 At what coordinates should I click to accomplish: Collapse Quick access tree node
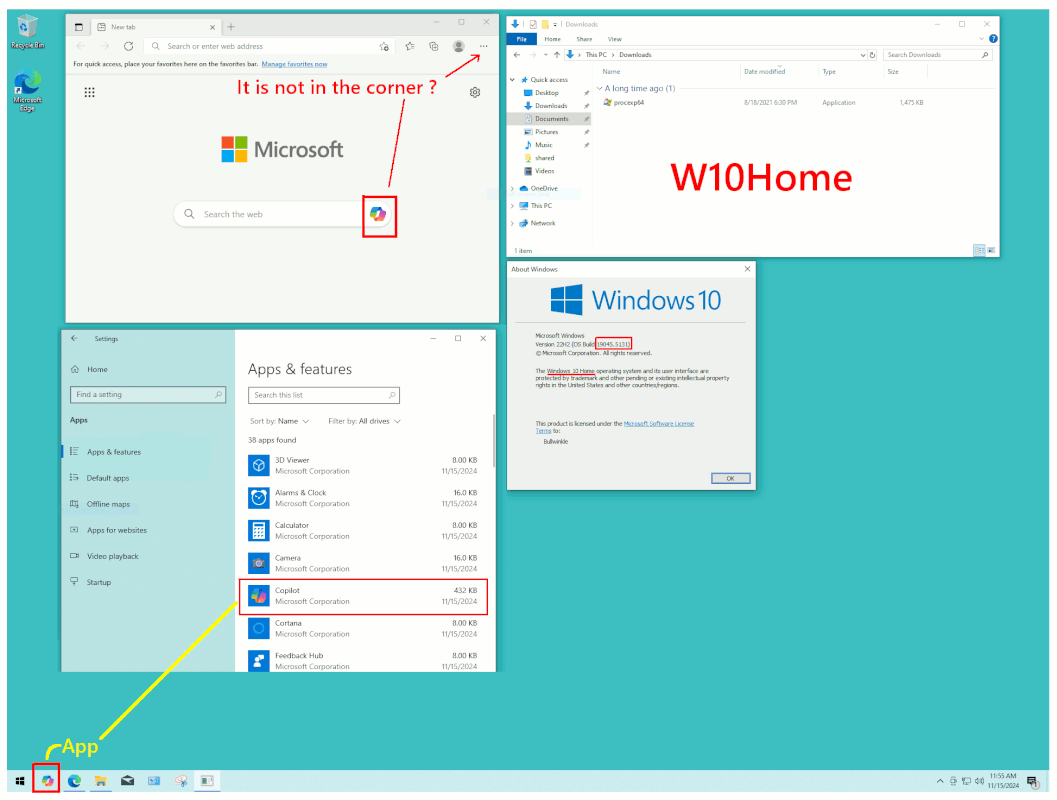(512, 80)
